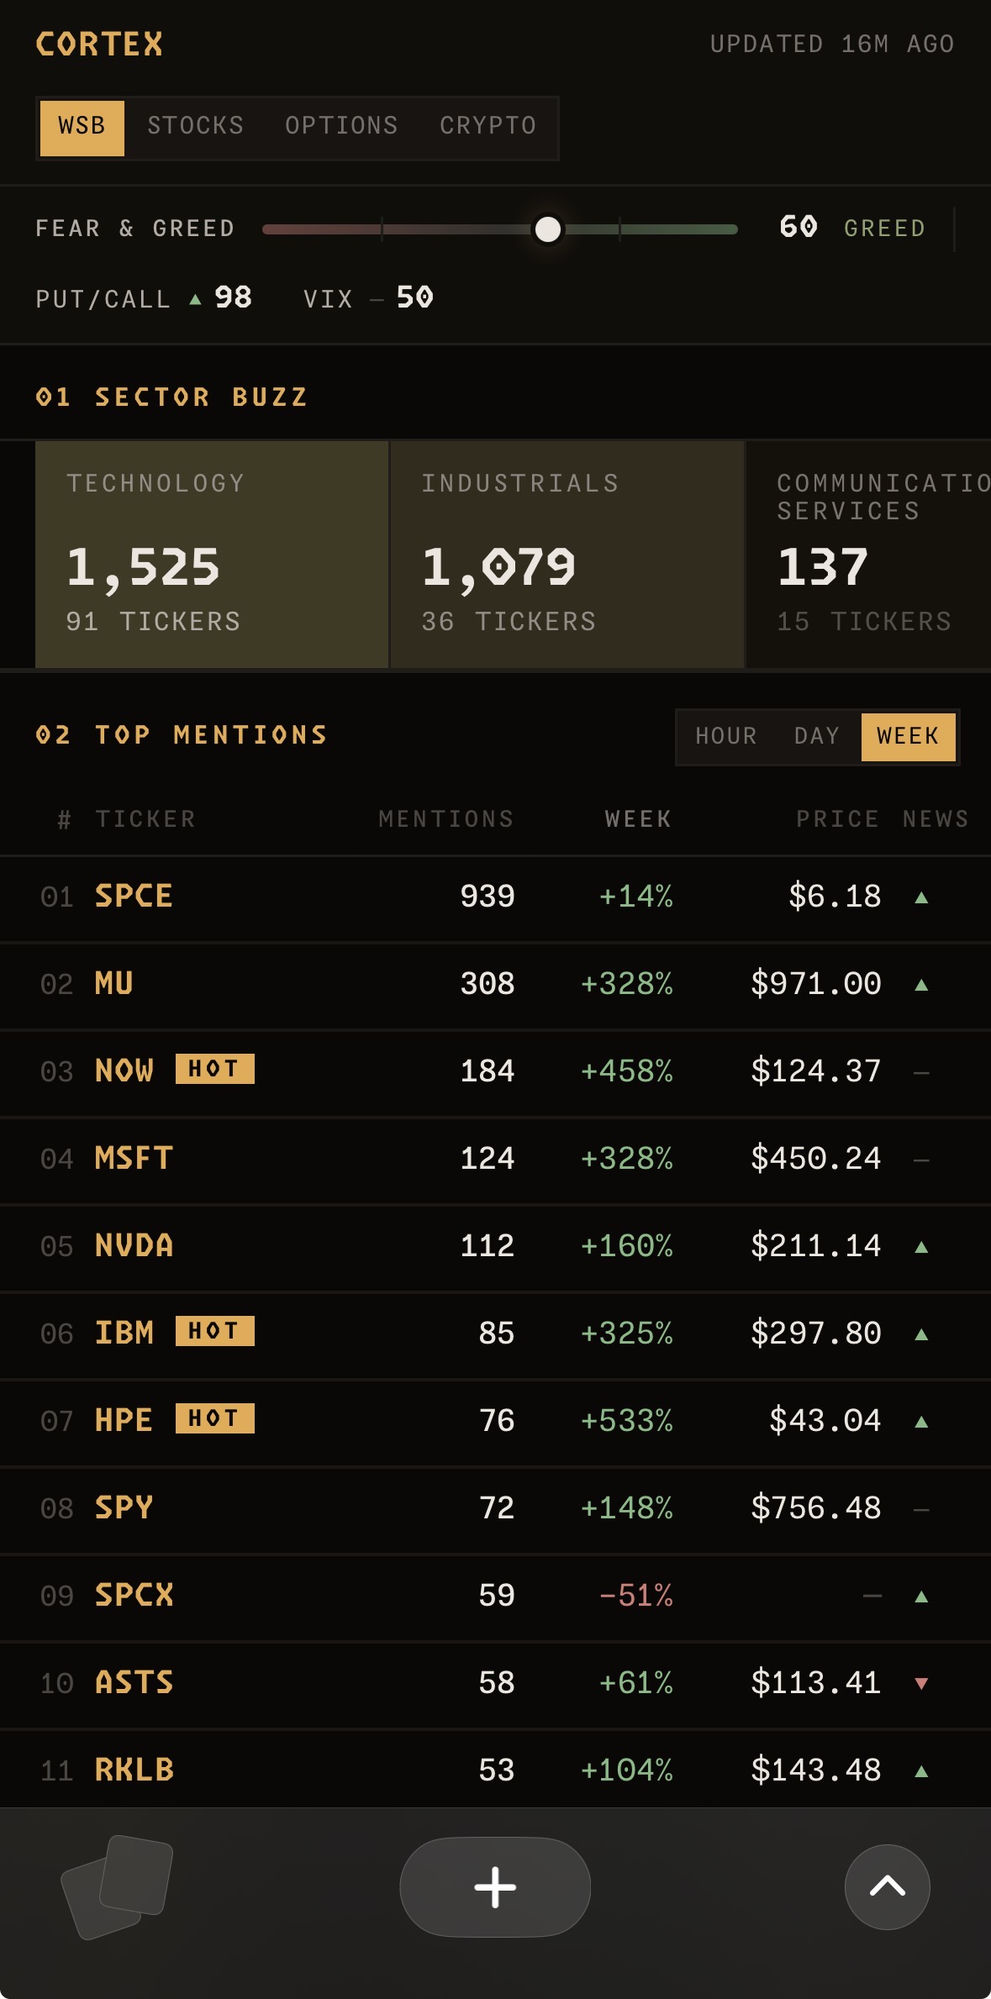Click the Put/Call up-triangle indicator
991x1999 pixels.
click(195, 299)
